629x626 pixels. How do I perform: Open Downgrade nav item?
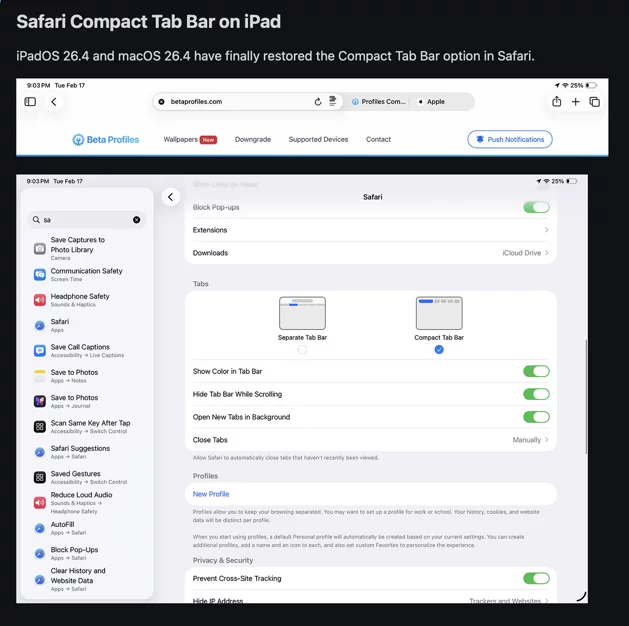(x=253, y=140)
